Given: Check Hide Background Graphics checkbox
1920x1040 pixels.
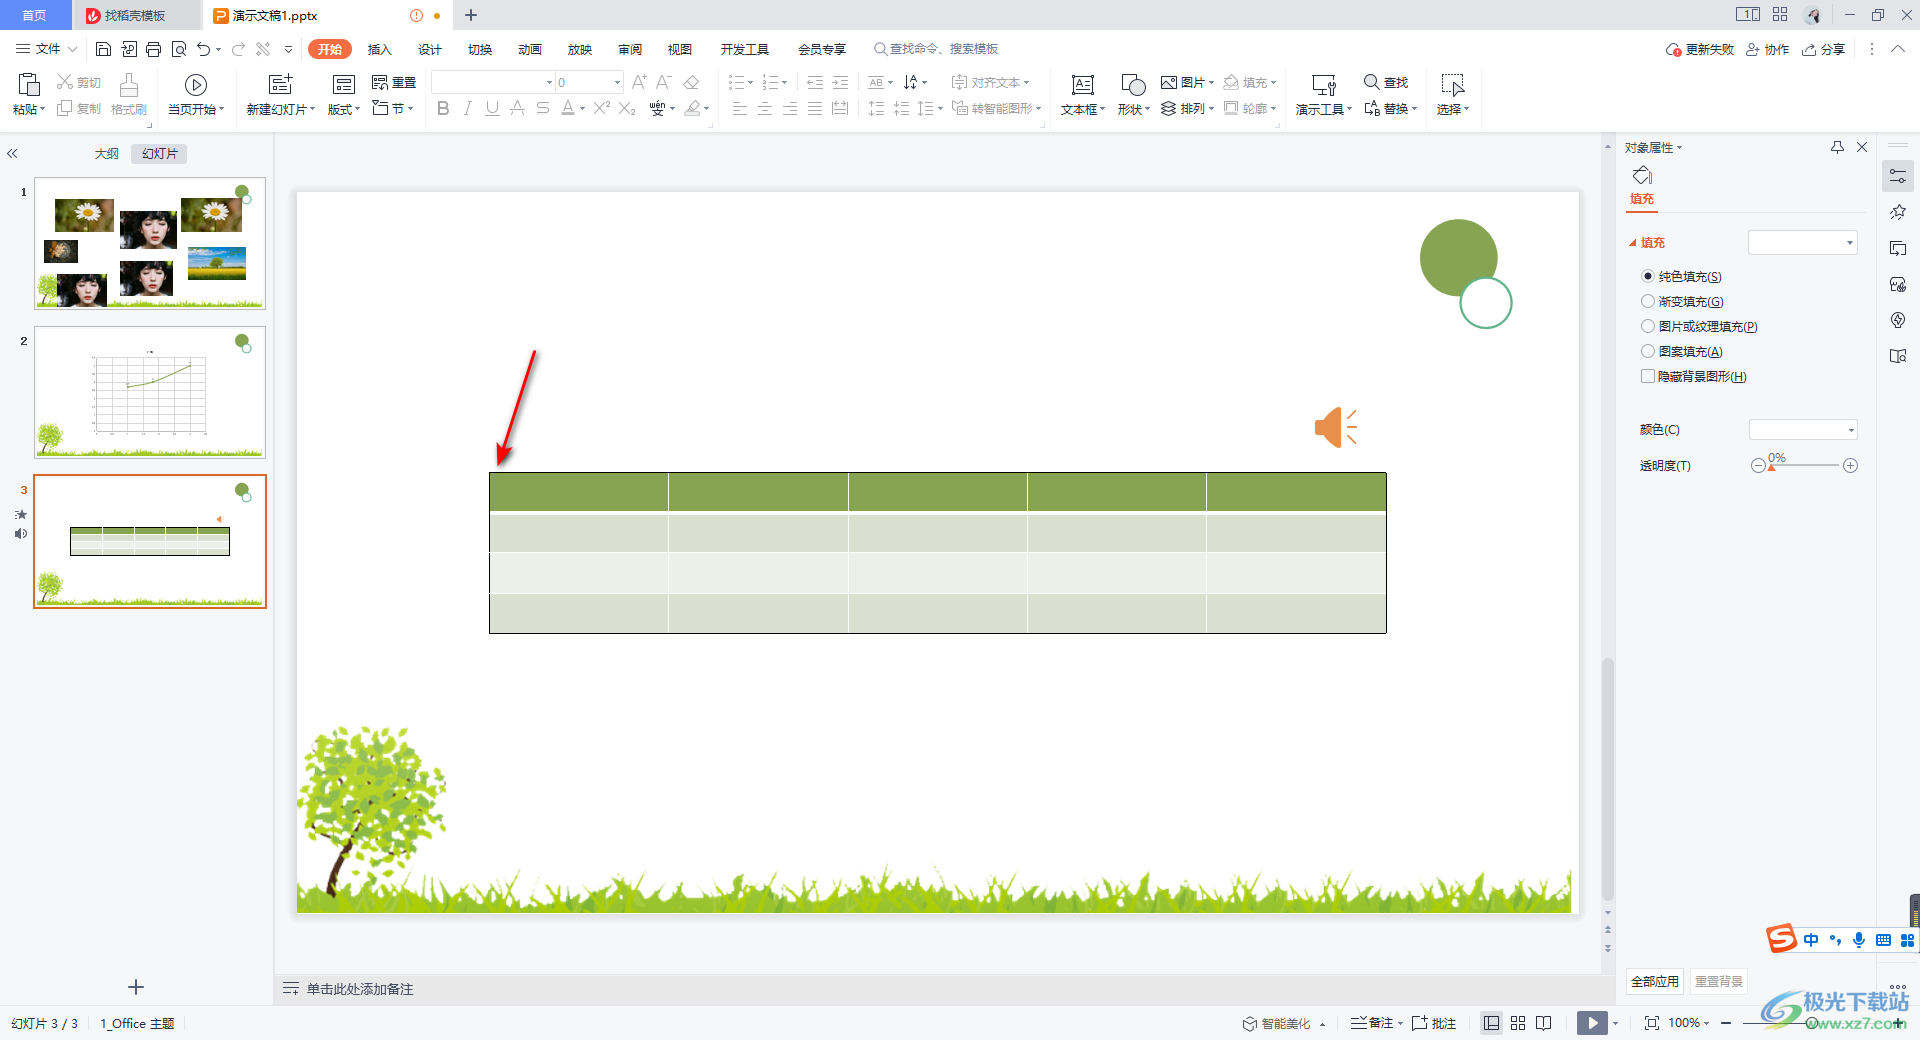Looking at the screenshot, I should point(1648,376).
